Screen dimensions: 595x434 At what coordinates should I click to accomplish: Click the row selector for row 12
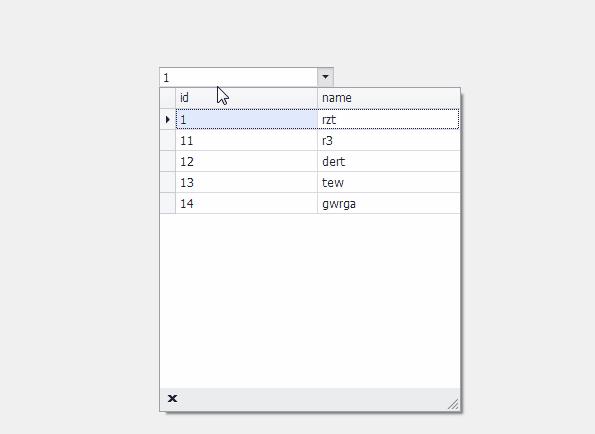pos(168,161)
